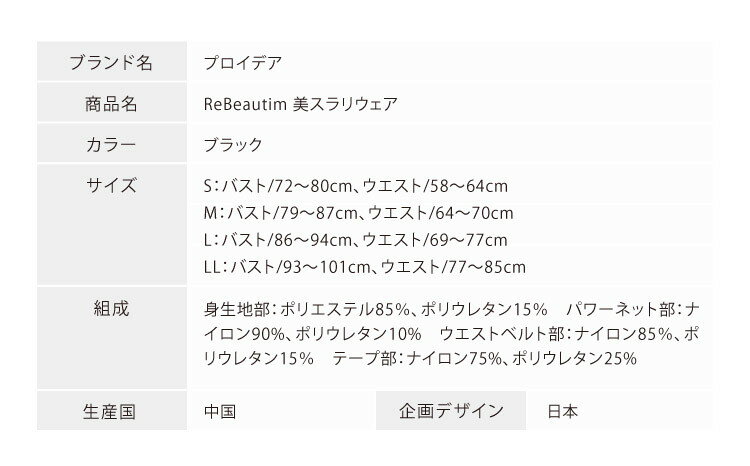The height and width of the screenshot is (466, 750).
Task: Click the M size row text
Action: (357, 213)
